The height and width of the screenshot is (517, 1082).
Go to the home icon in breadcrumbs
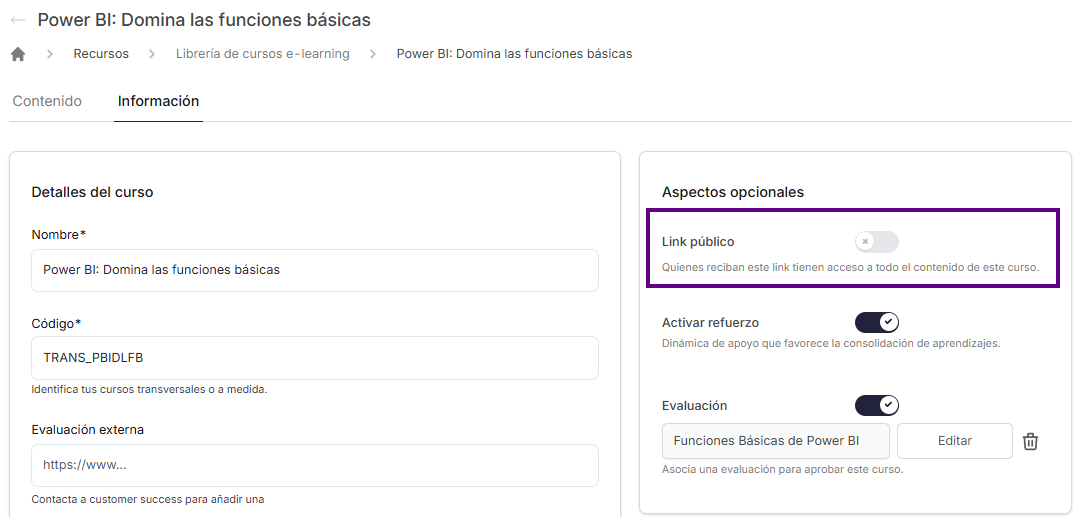(18, 54)
